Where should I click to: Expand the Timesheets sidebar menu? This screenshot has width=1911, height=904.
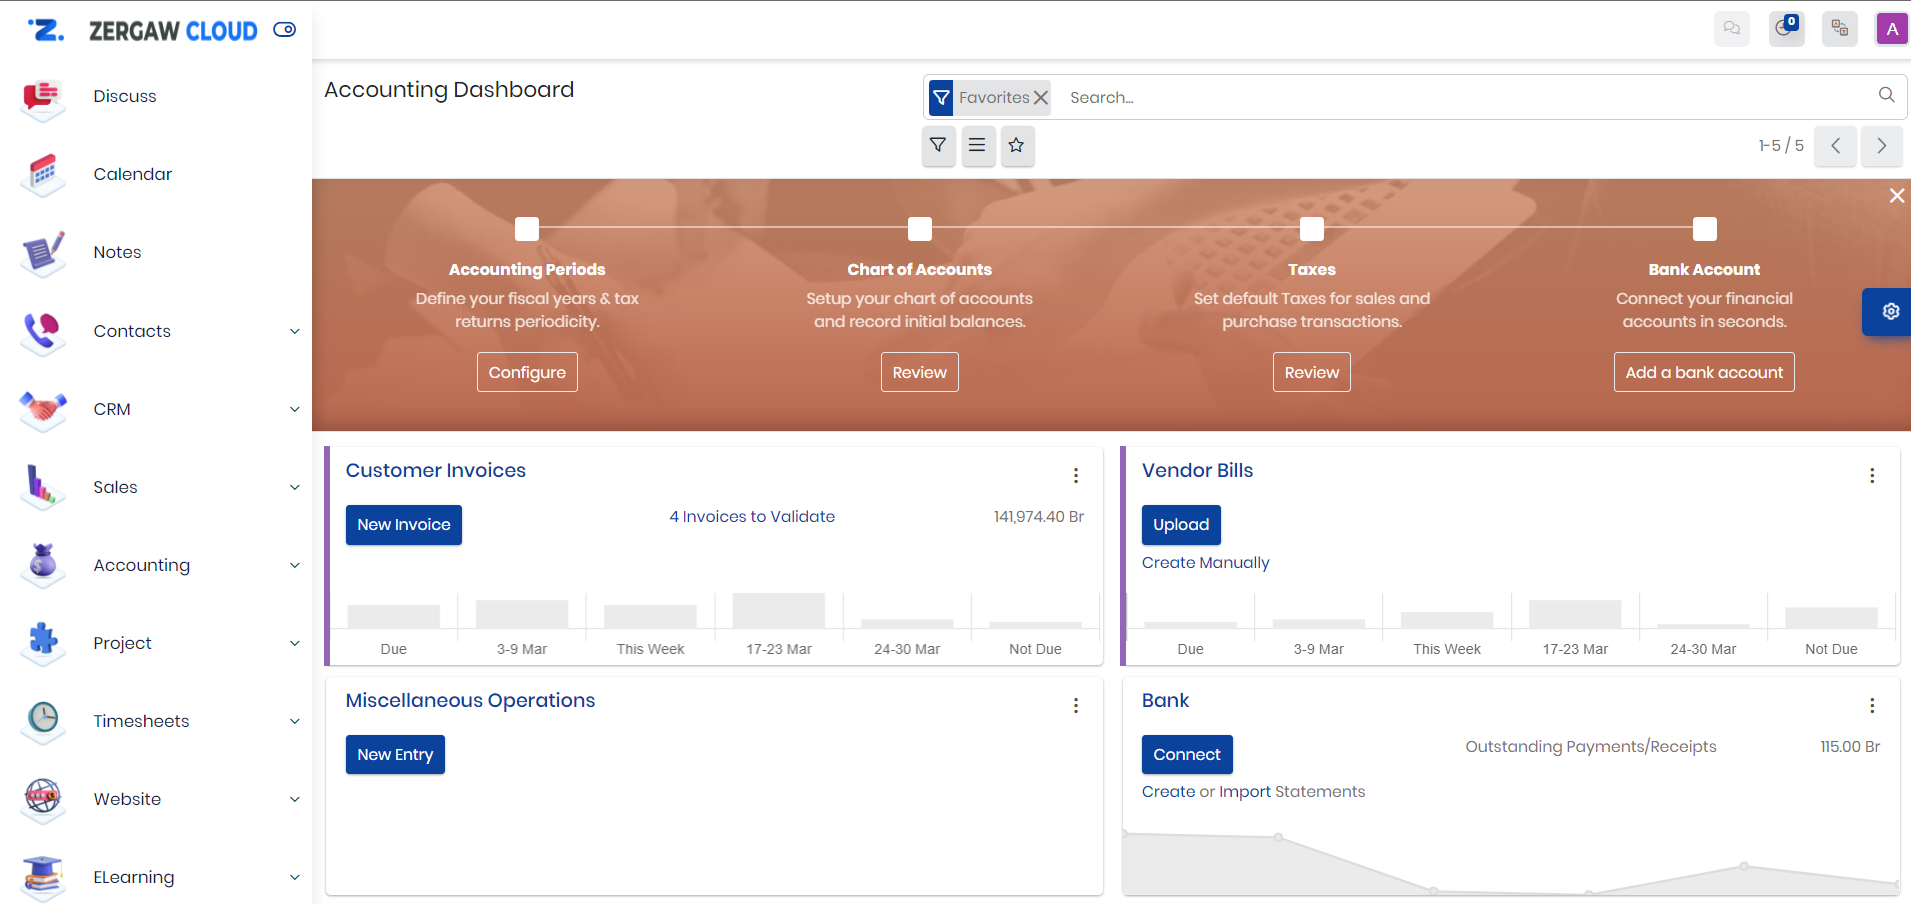[x=294, y=722]
